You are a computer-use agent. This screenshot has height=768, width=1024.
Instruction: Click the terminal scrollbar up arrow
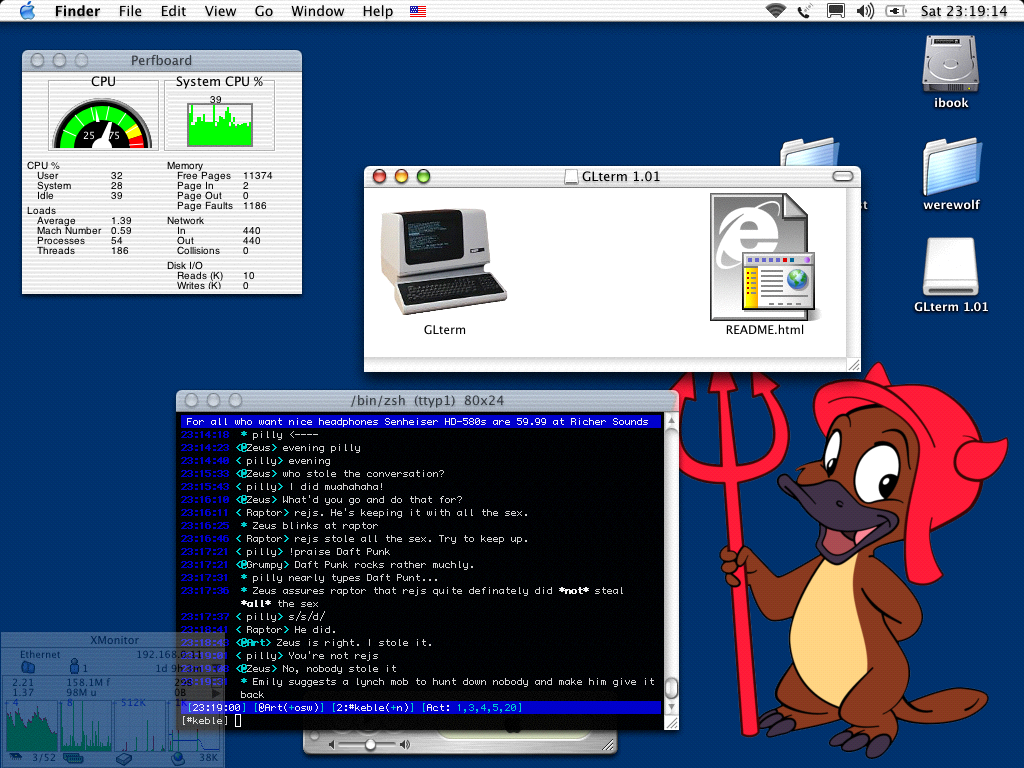click(671, 421)
